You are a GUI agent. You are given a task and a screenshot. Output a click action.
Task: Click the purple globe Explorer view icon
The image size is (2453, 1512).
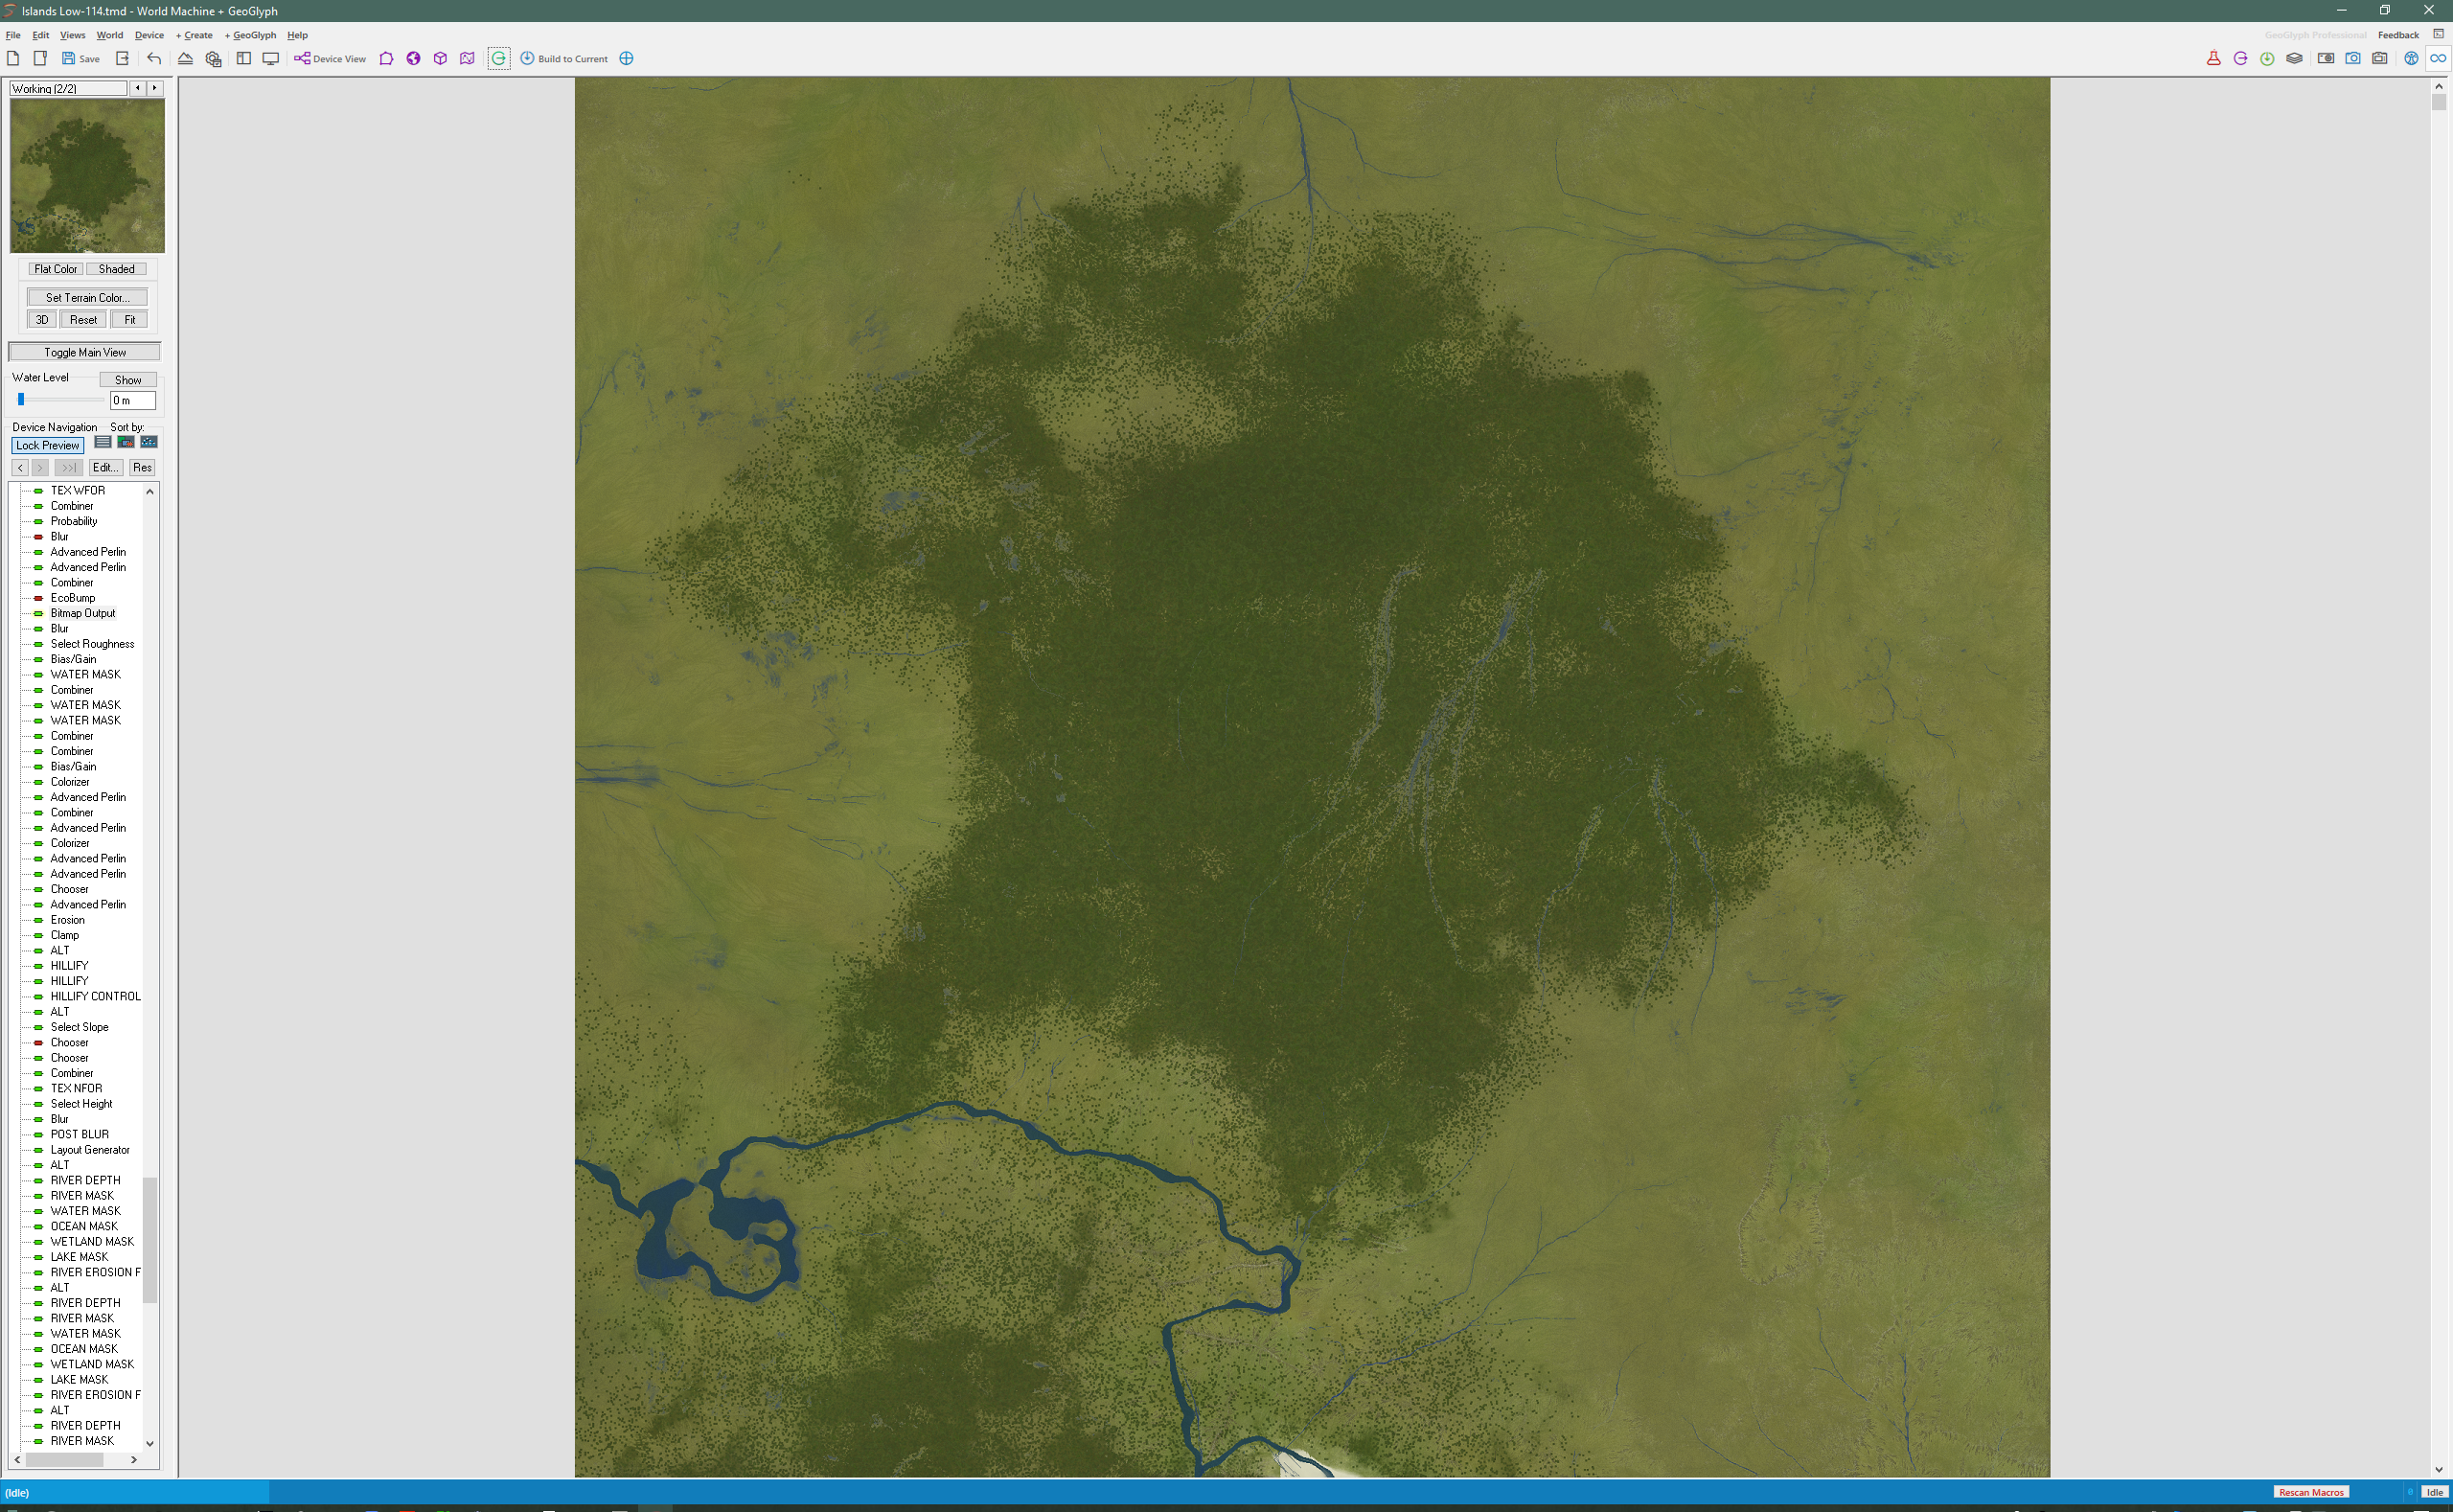(413, 58)
